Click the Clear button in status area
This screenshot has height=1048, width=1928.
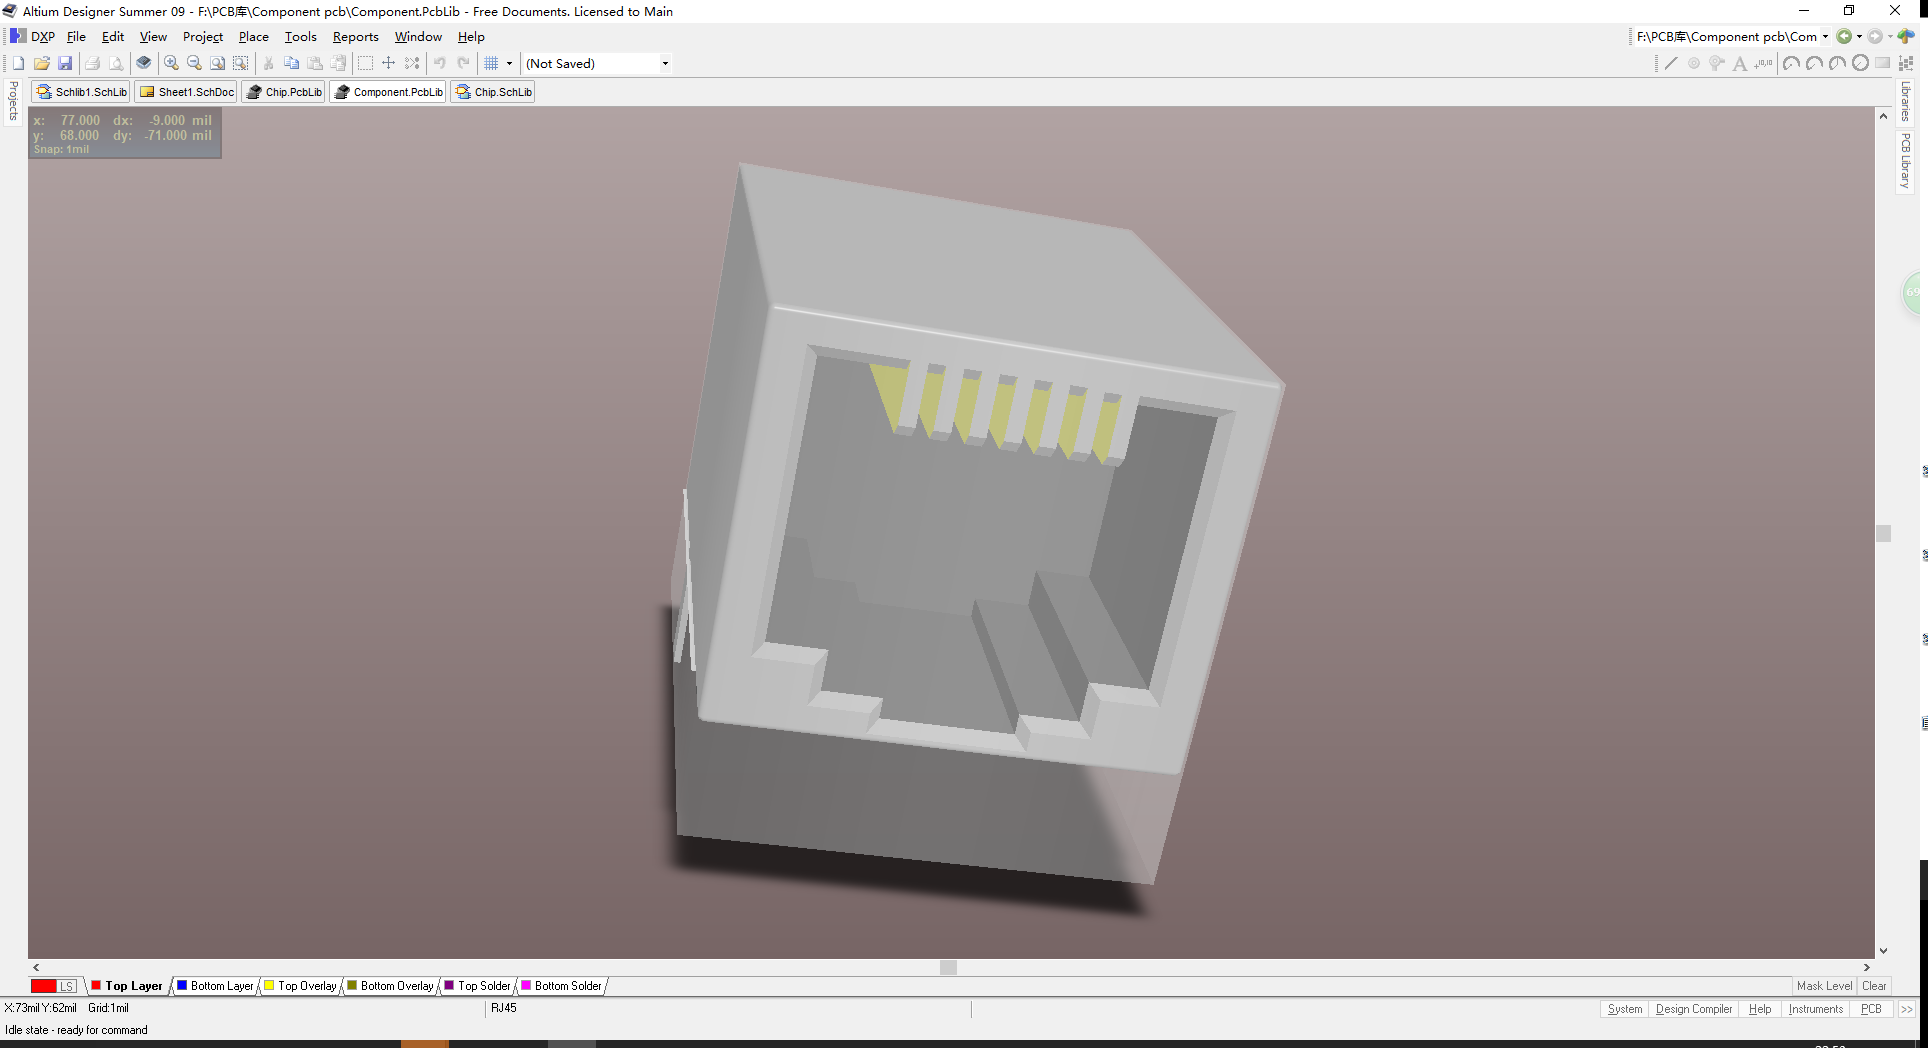pos(1874,986)
